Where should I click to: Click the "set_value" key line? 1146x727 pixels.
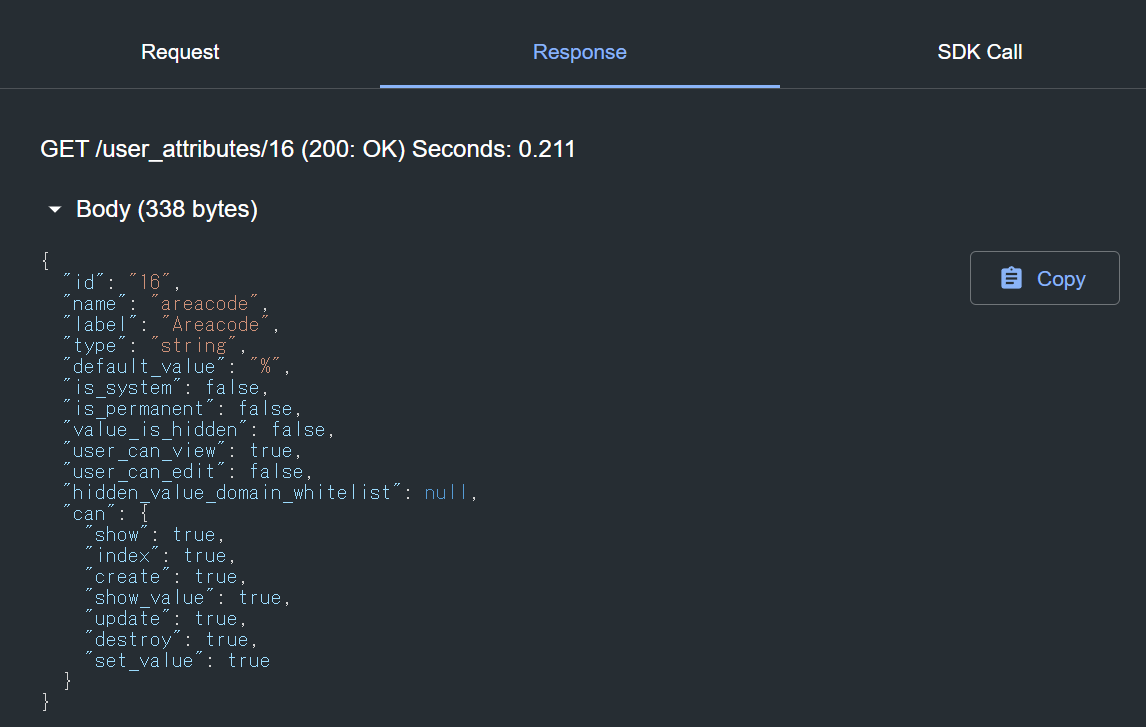point(178,661)
